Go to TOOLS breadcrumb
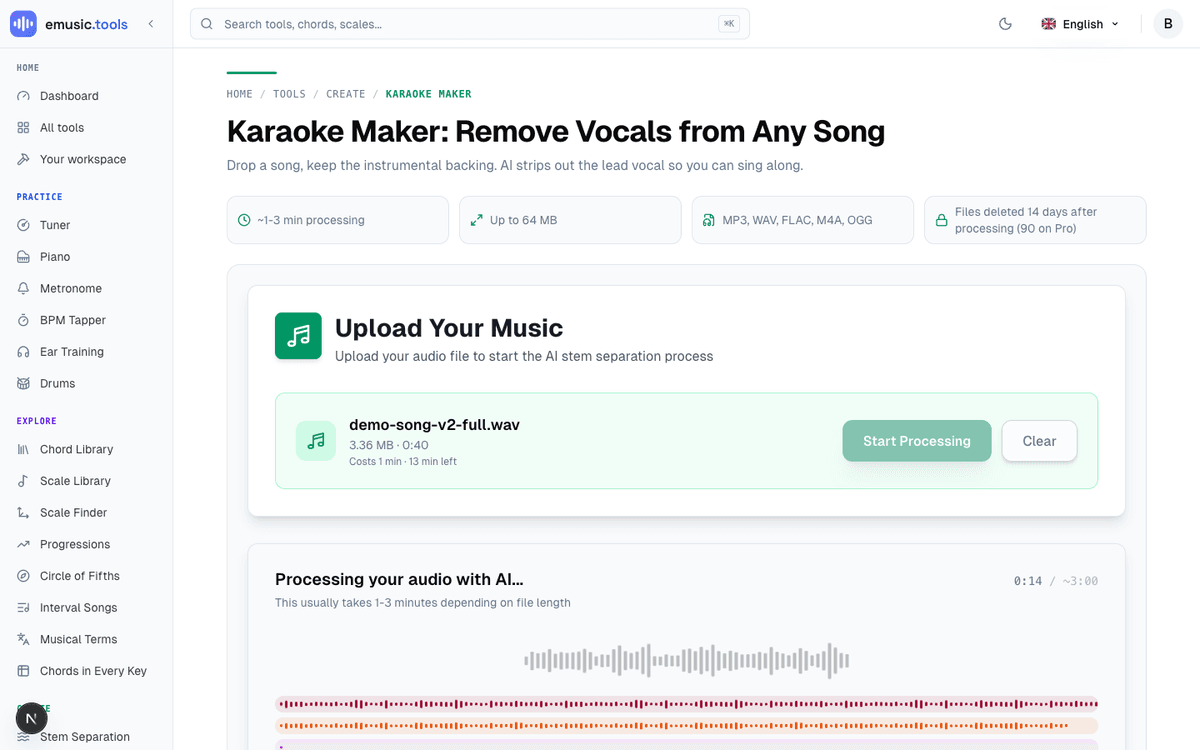 pos(289,94)
